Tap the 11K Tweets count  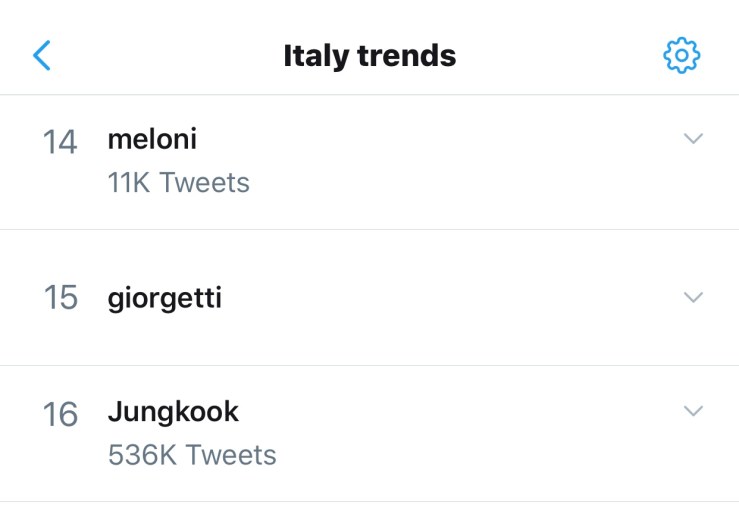(x=178, y=183)
